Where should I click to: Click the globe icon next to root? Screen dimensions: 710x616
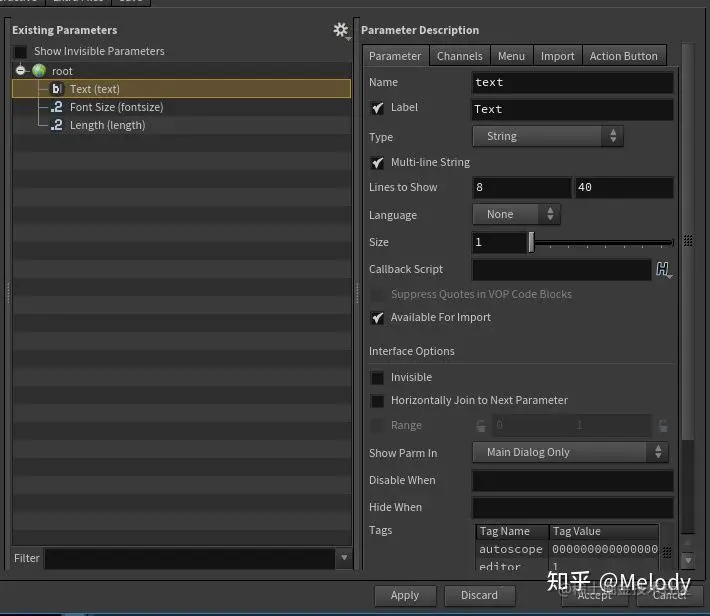tap(39, 71)
